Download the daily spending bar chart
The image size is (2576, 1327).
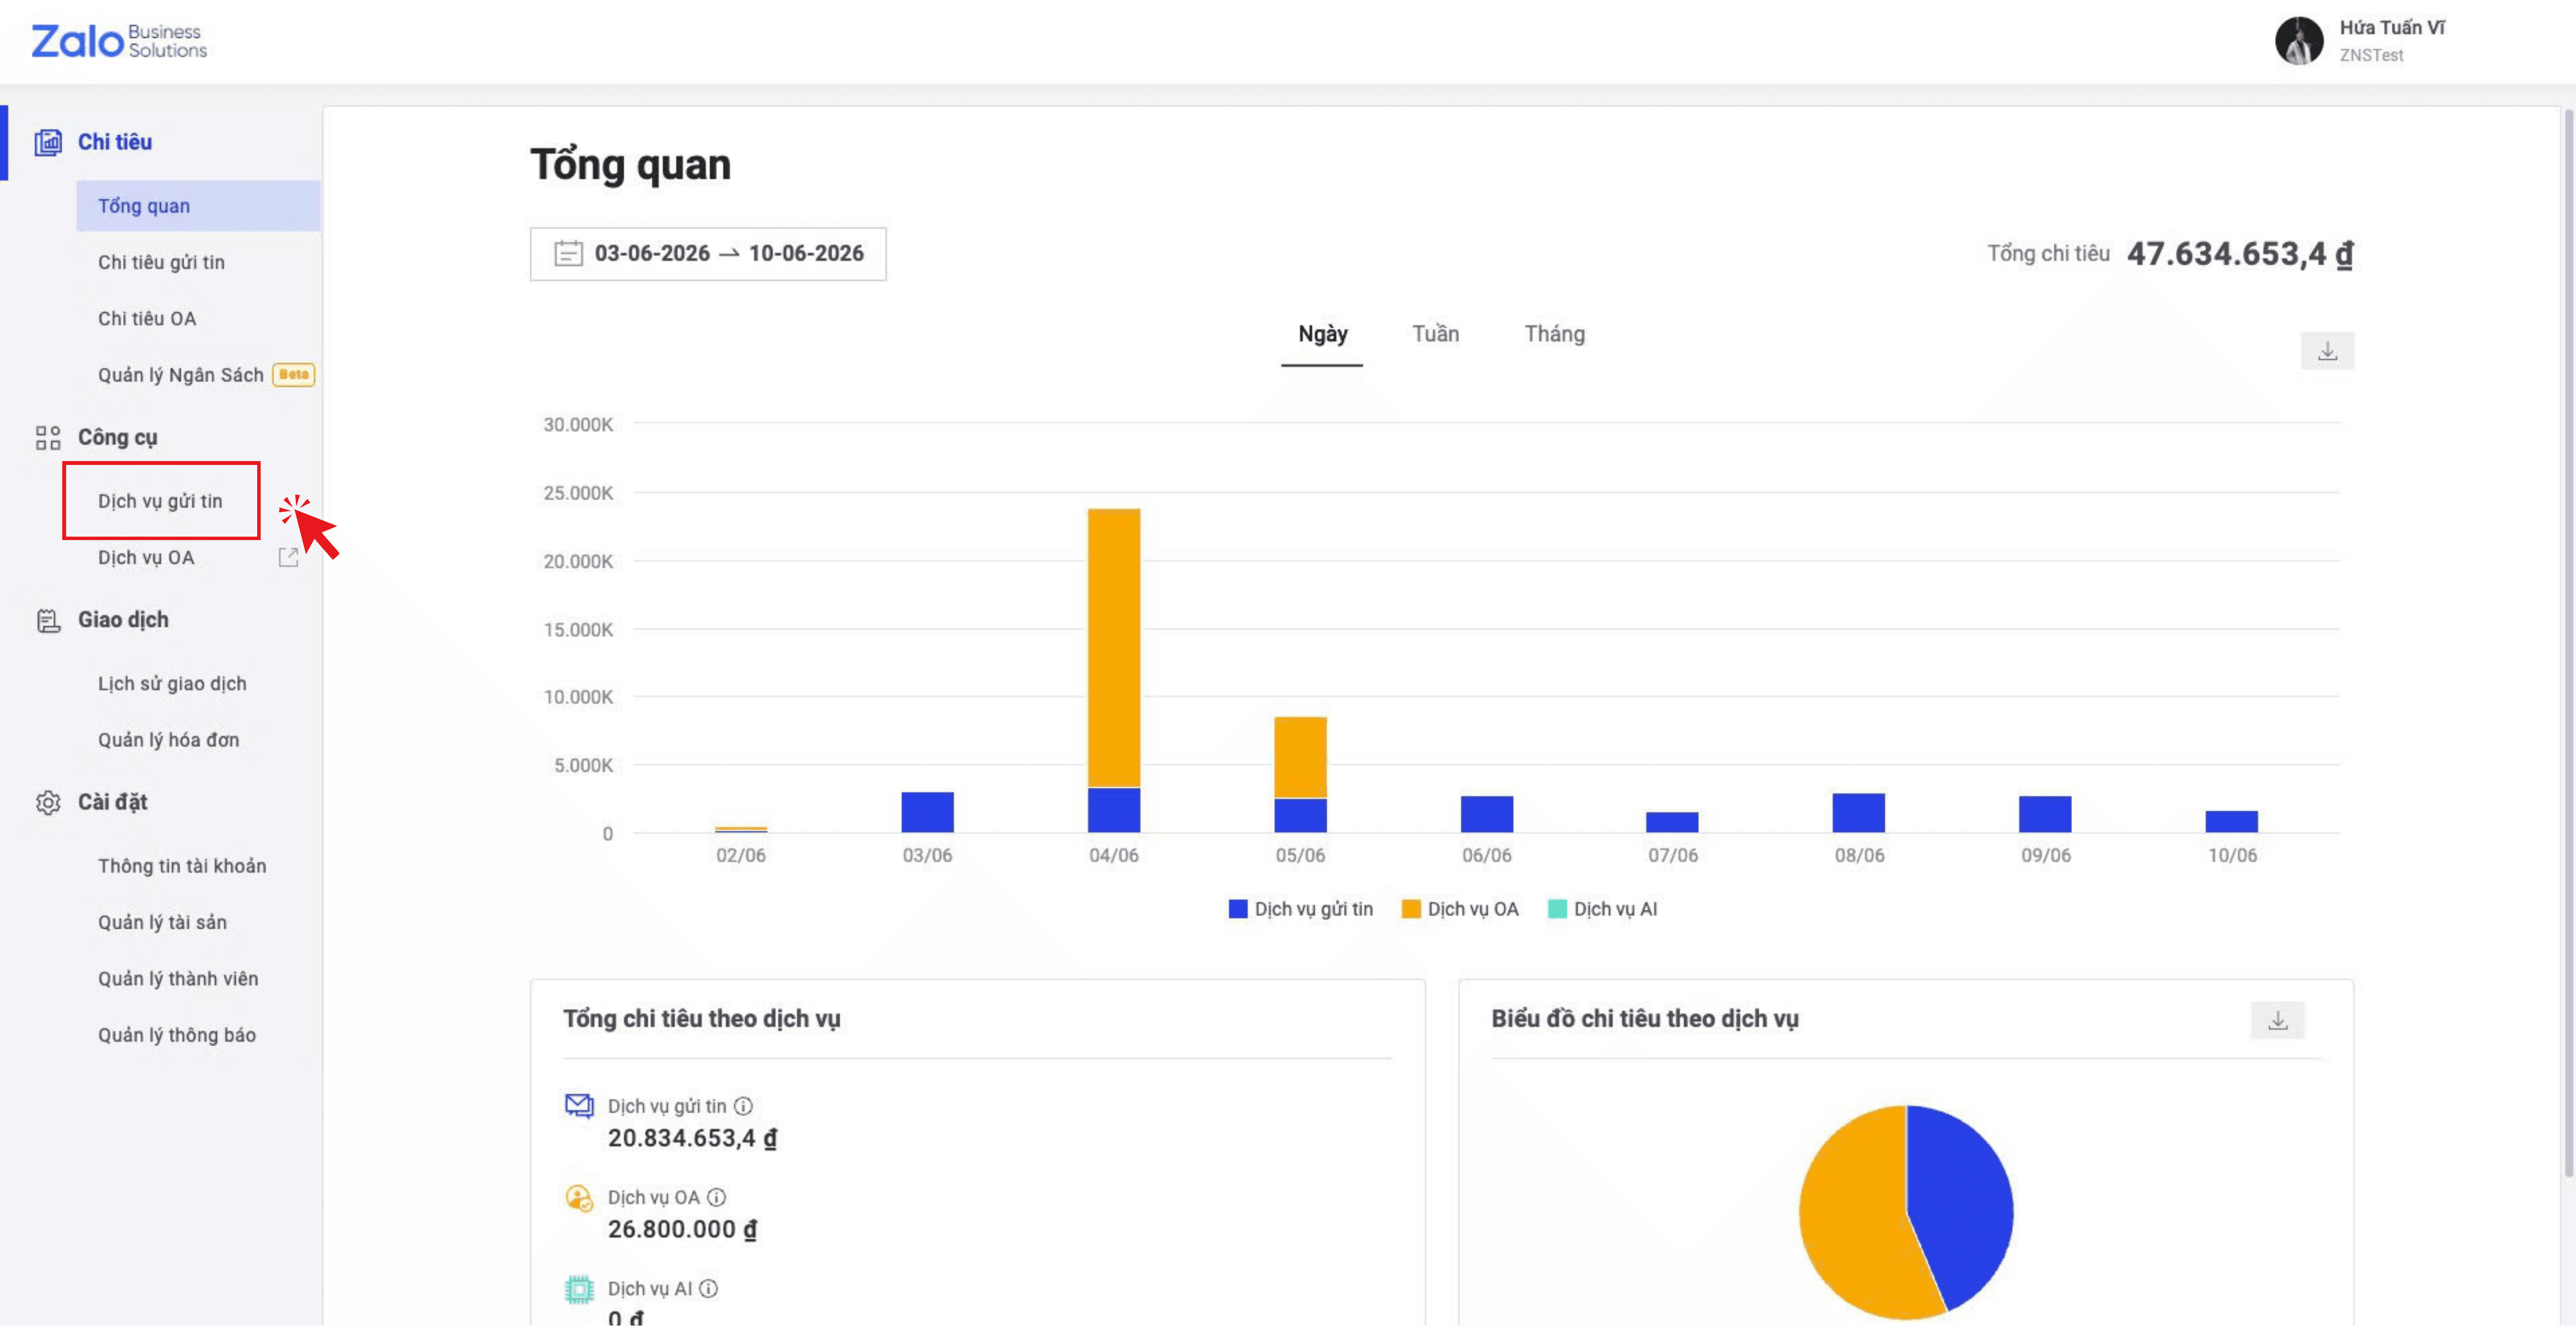click(2327, 351)
